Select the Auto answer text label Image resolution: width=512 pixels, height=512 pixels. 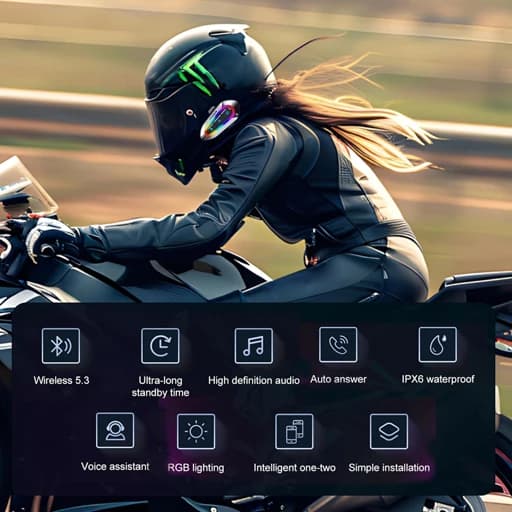coord(338,379)
